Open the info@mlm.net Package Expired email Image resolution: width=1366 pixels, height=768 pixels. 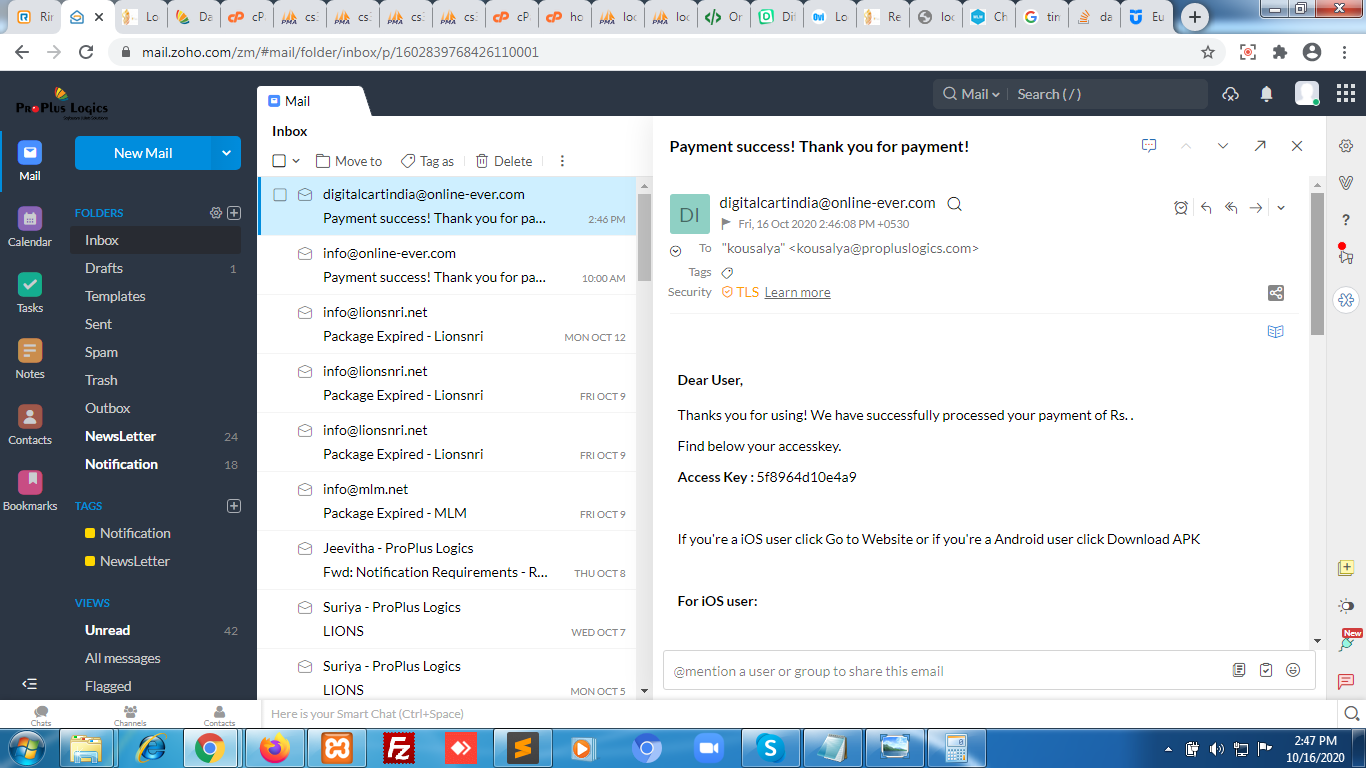(447, 501)
